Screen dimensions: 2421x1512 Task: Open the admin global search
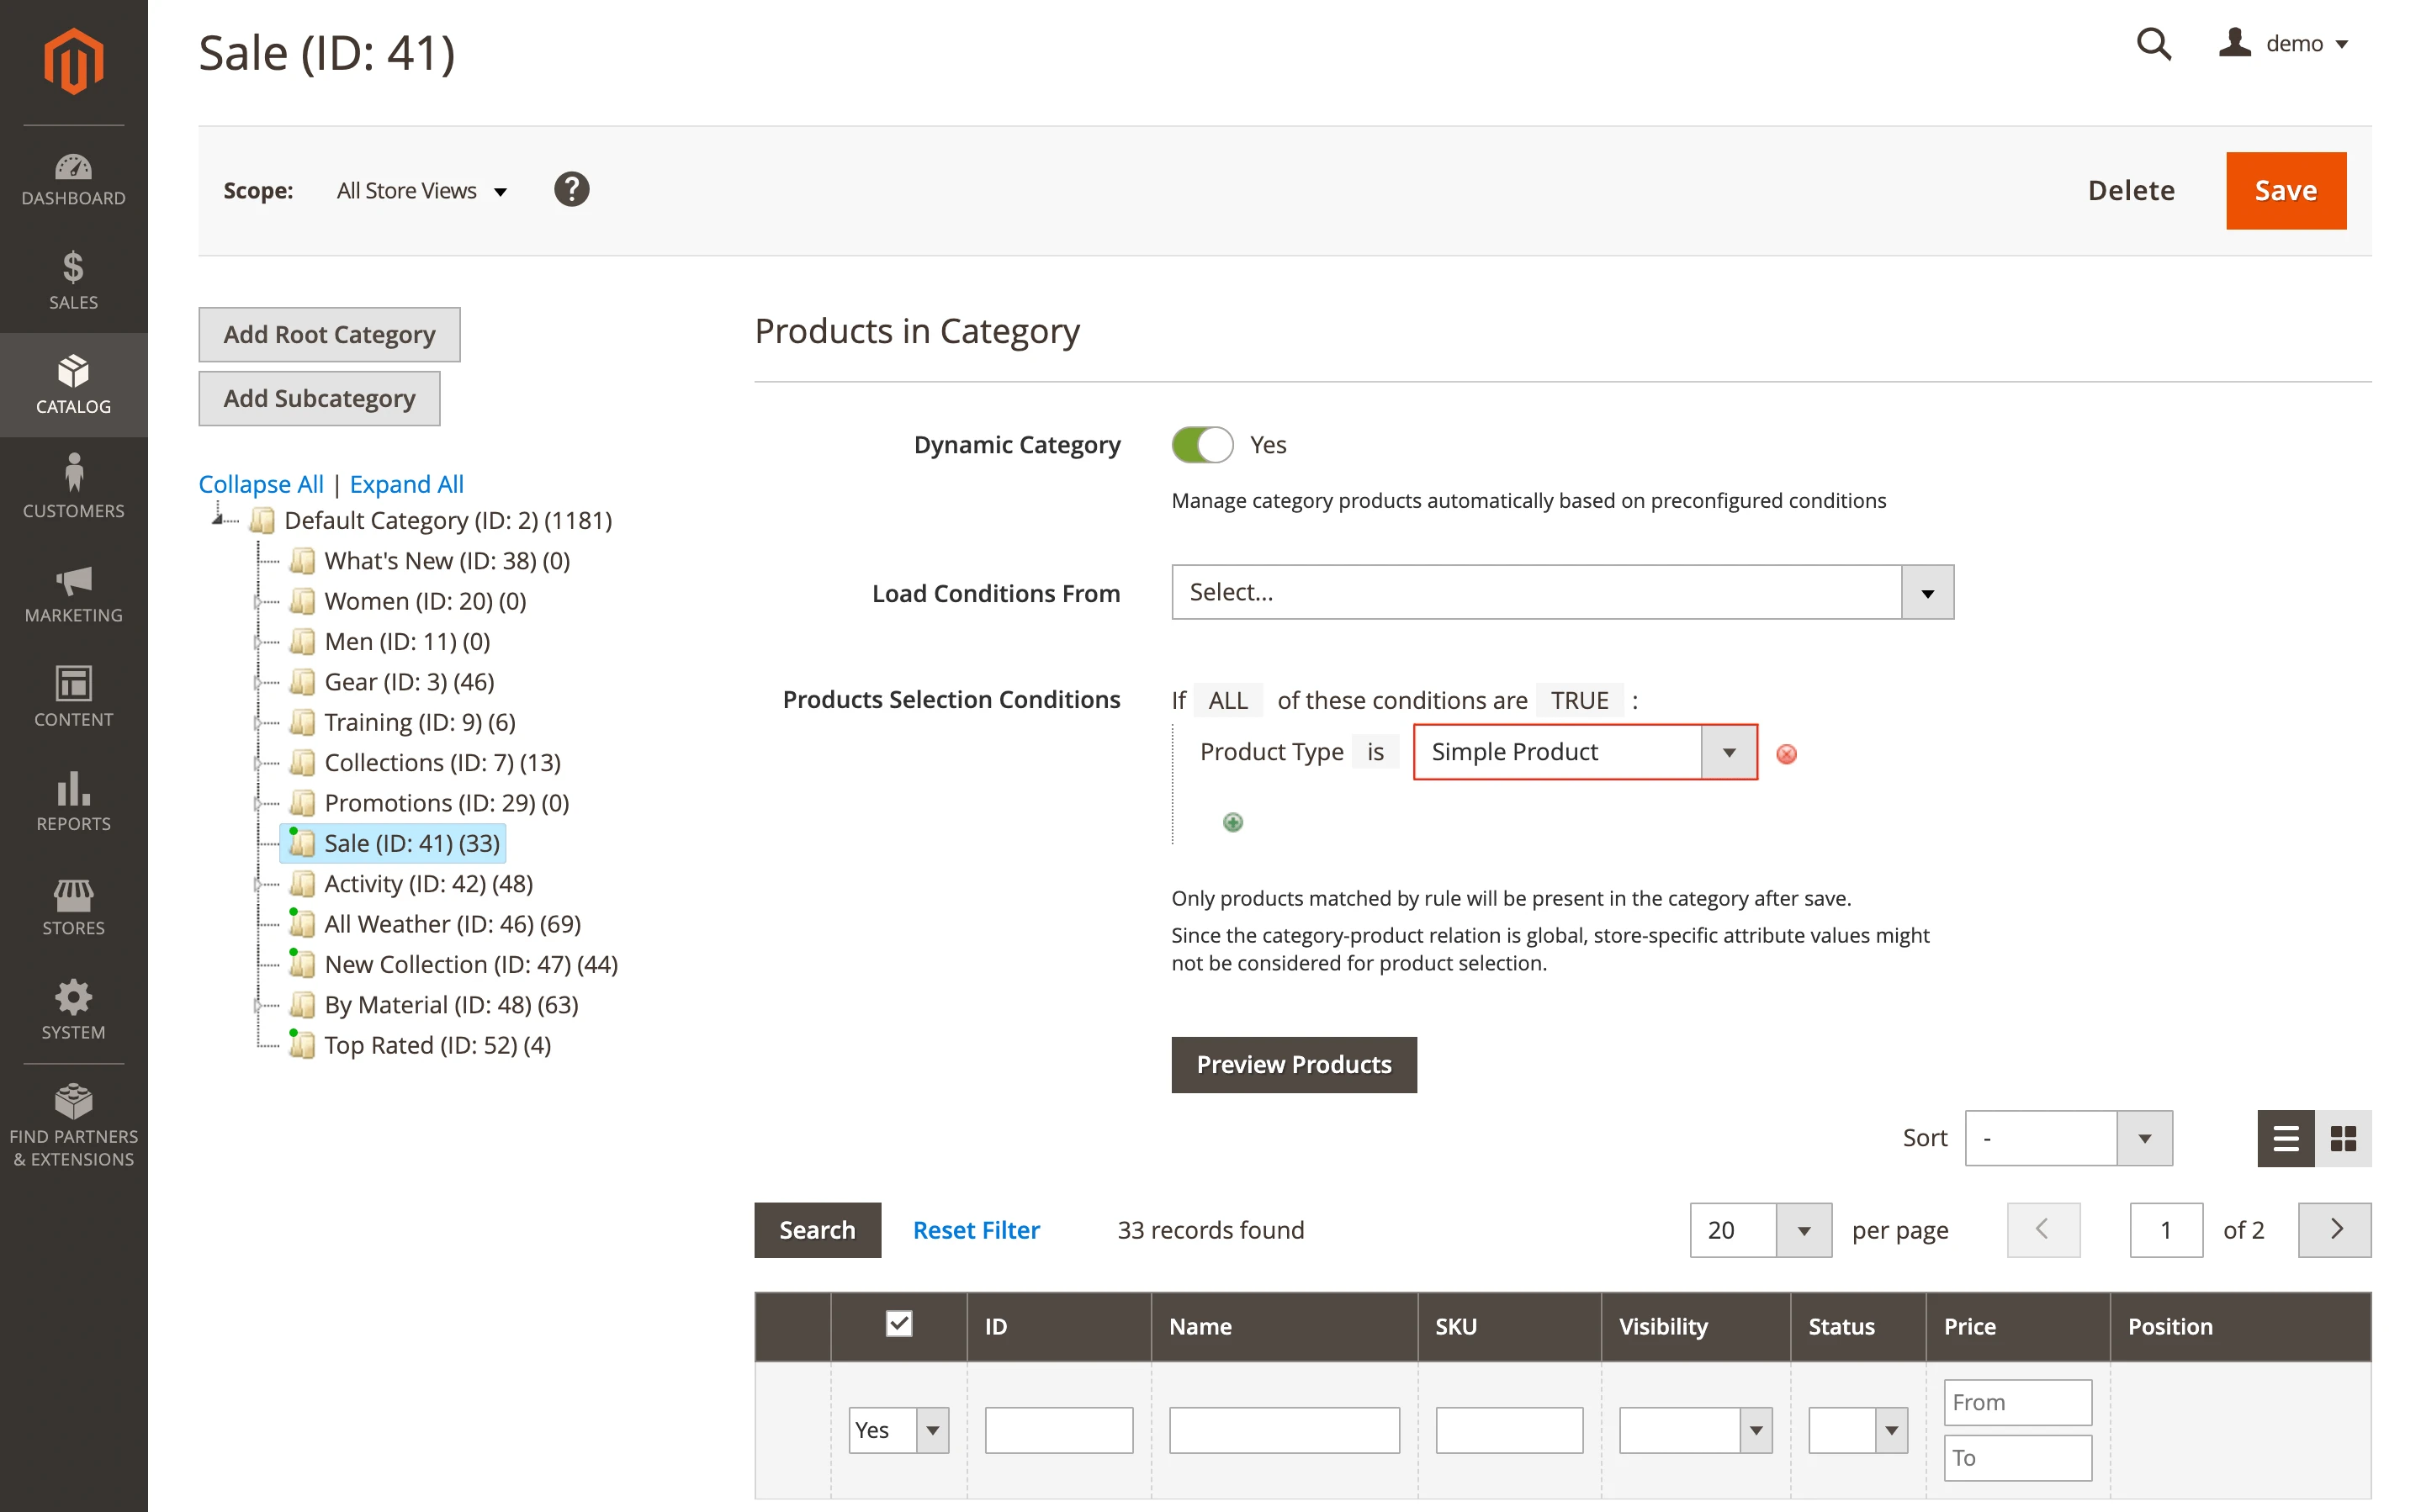(x=2153, y=44)
